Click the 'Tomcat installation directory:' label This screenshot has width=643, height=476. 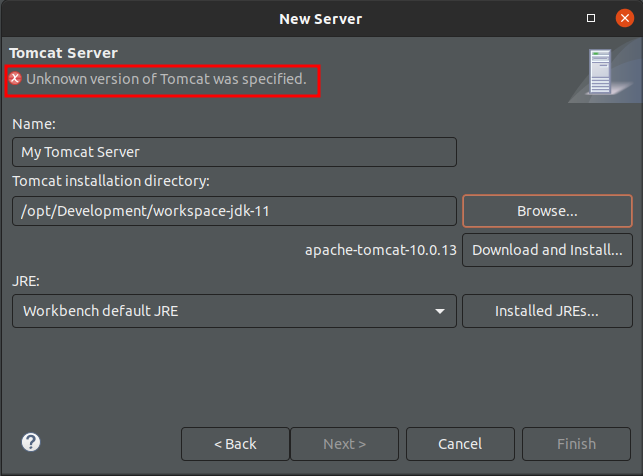(111, 181)
